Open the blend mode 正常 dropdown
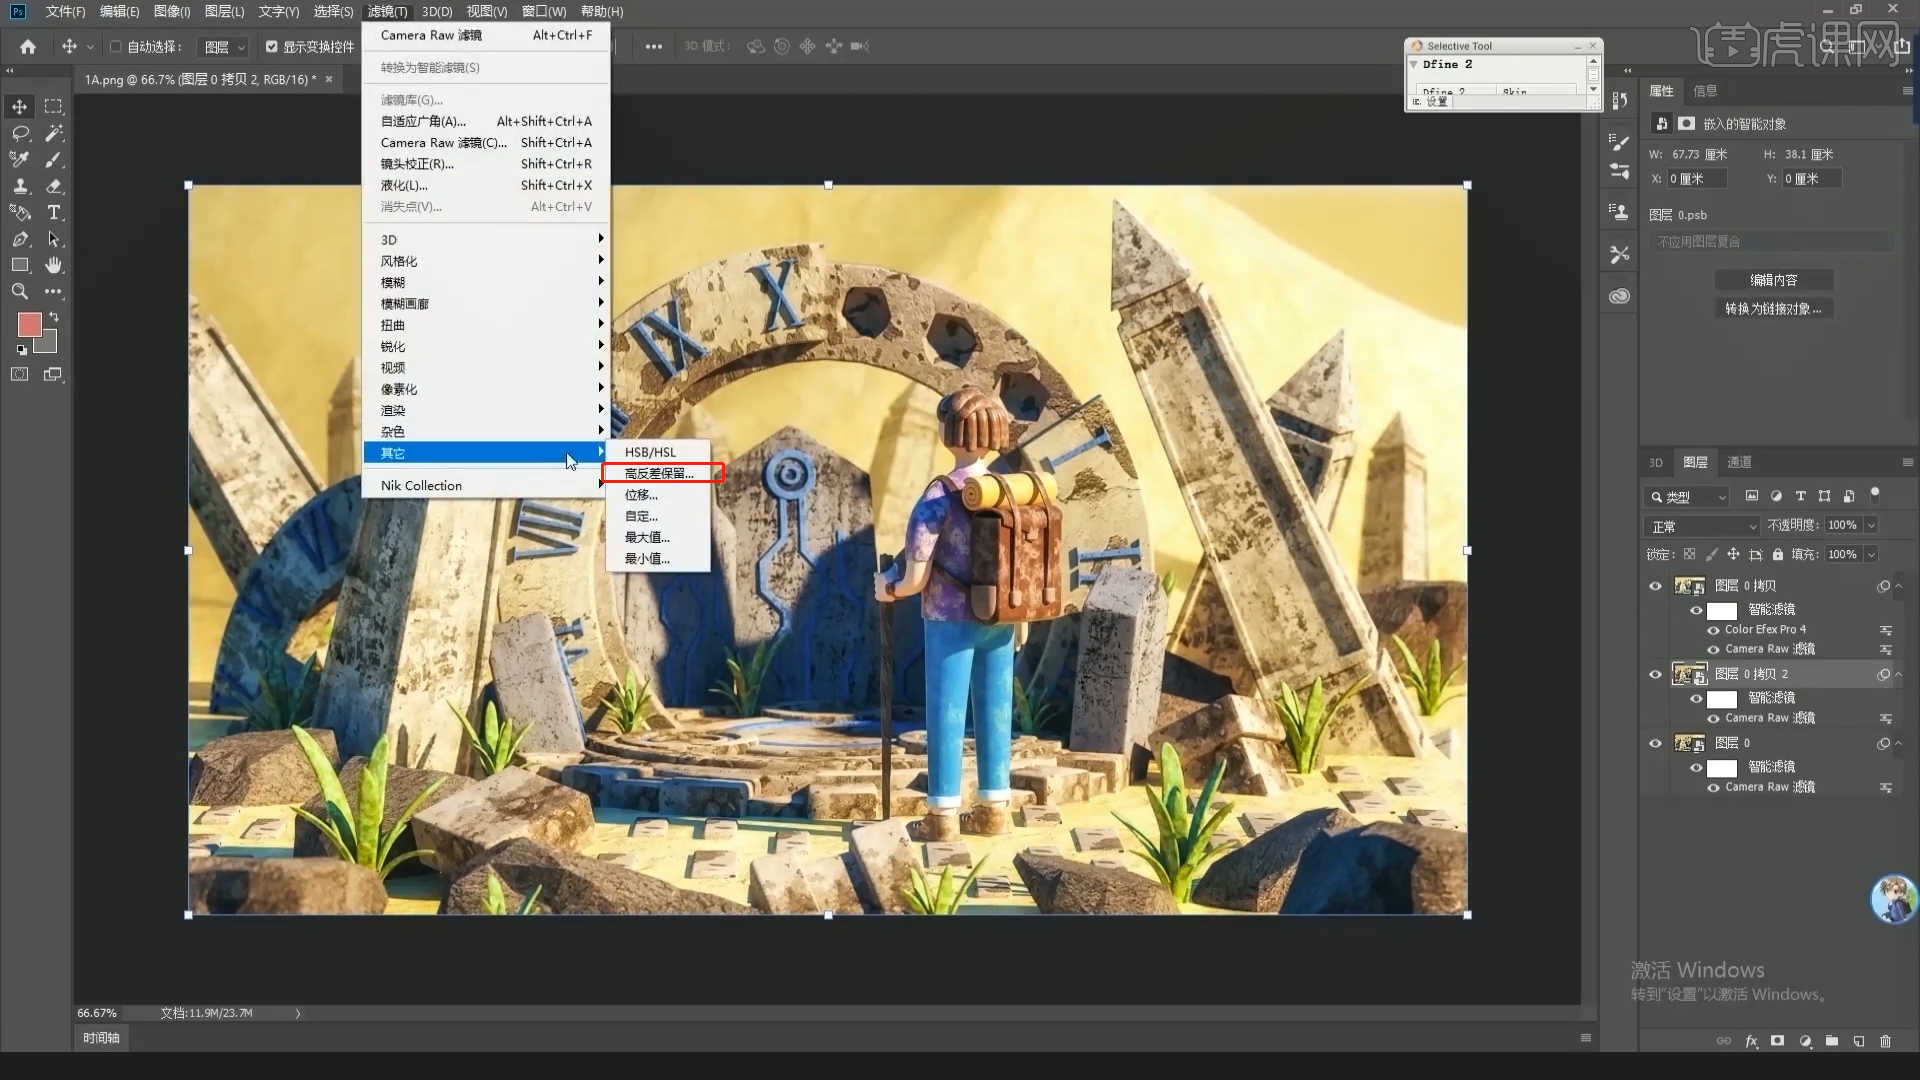 pos(1703,526)
